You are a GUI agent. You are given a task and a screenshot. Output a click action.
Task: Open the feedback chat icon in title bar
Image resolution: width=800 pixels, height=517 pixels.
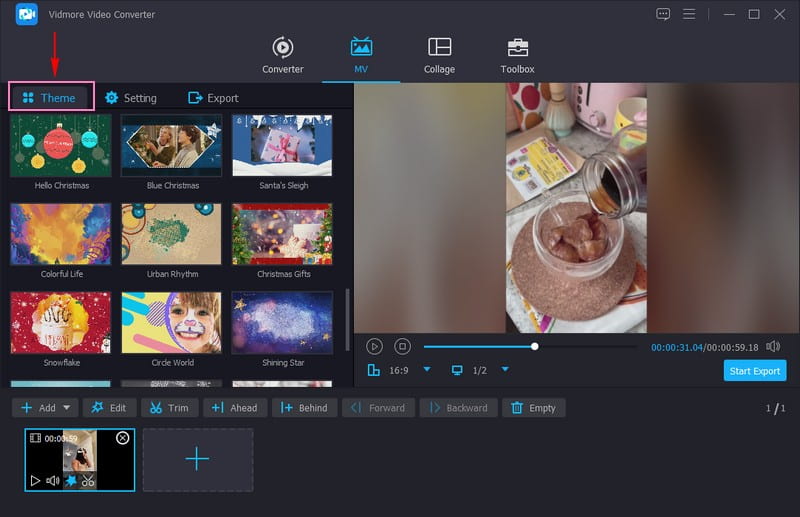tap(663, 14)
